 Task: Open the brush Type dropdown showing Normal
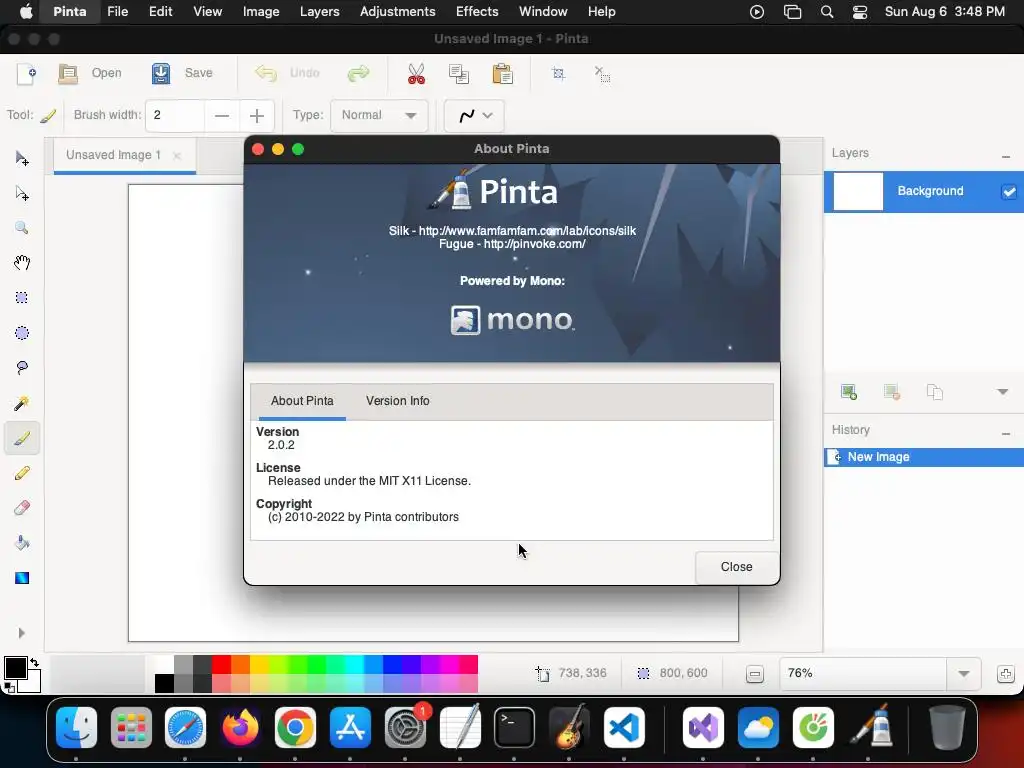(379, 115)
